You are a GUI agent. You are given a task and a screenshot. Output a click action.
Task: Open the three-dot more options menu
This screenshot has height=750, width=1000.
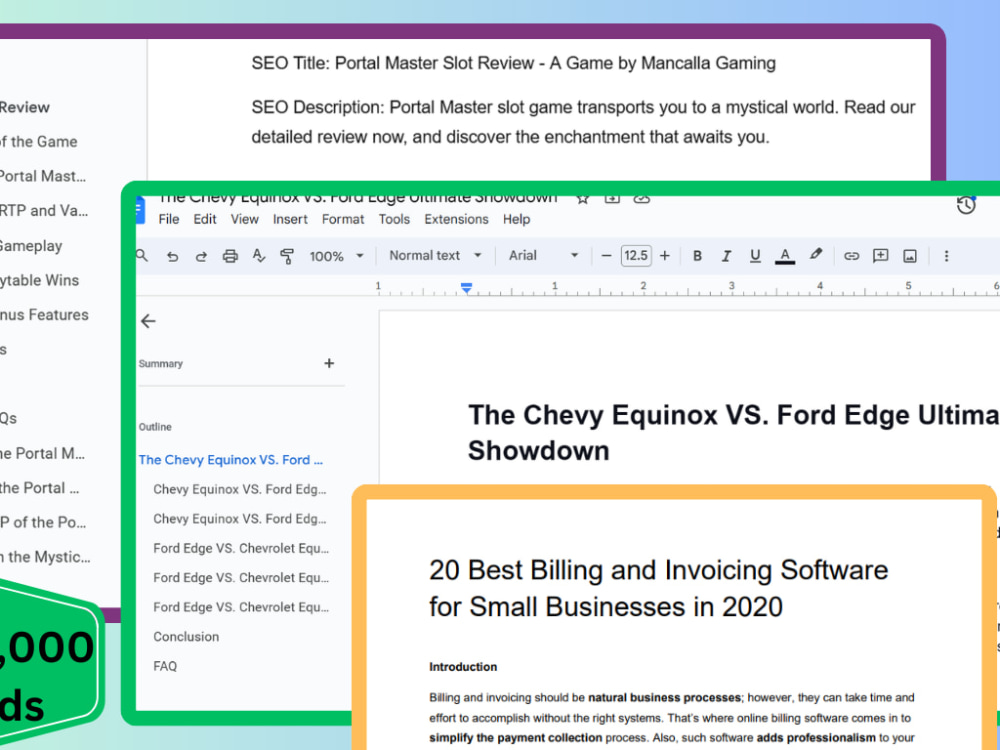946,256
